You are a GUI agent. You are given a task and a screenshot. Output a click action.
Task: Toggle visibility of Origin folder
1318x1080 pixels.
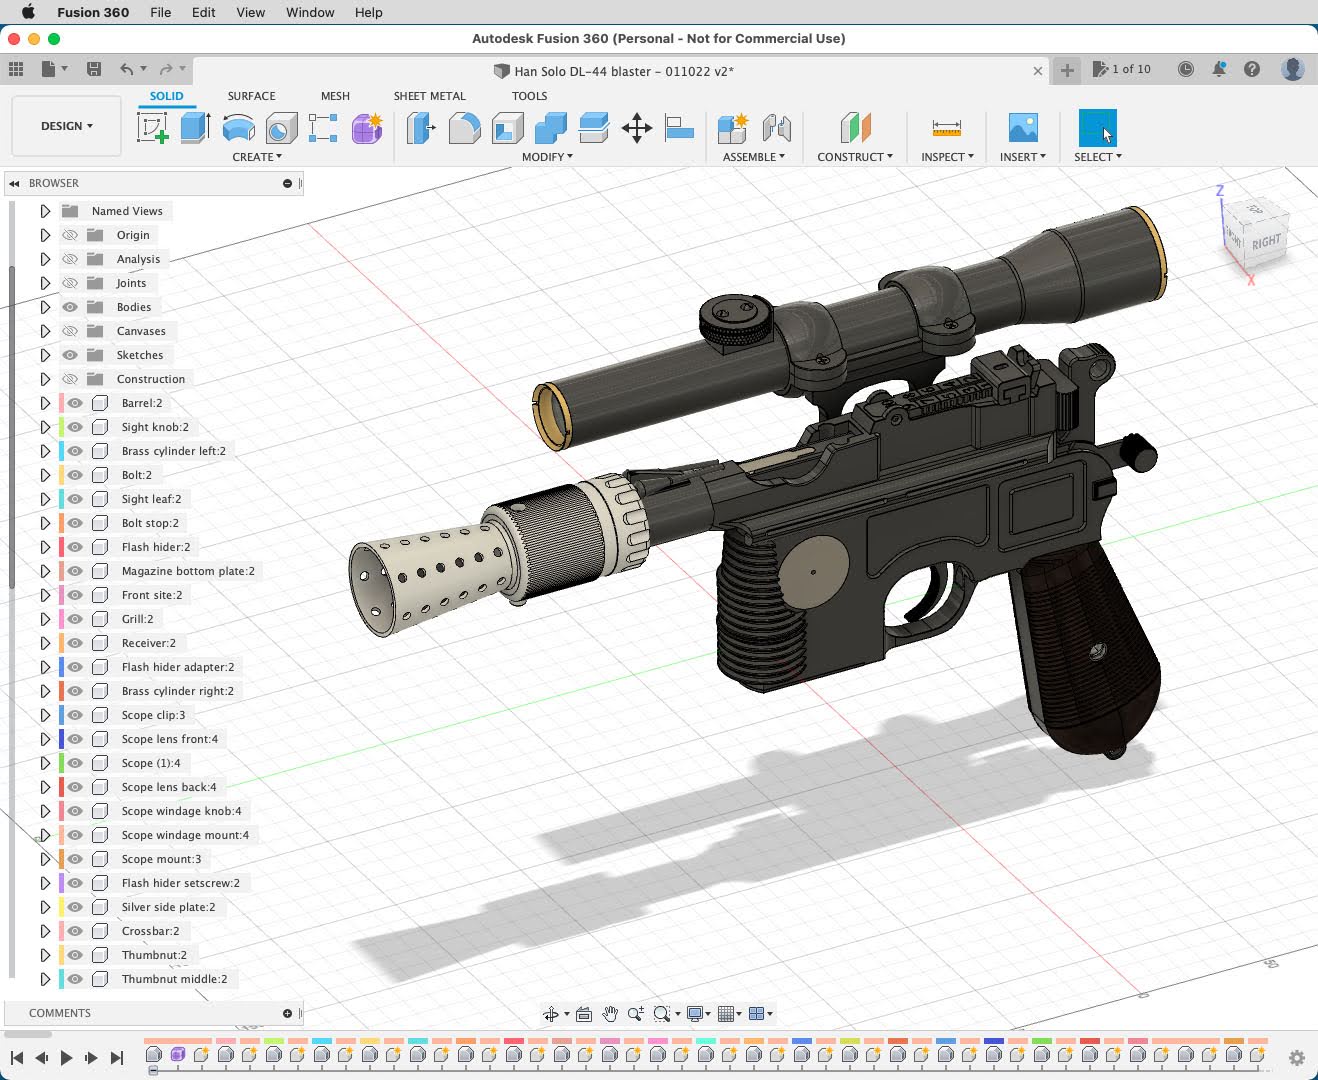click(70, 235)
